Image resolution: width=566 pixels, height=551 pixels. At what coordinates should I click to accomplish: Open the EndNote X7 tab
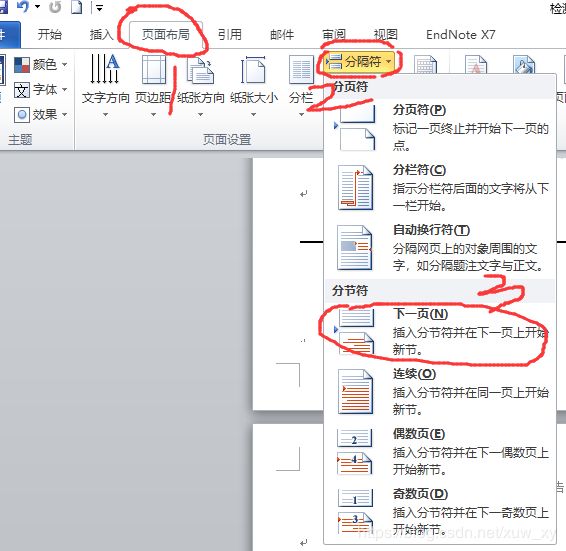tap(461, 35)
